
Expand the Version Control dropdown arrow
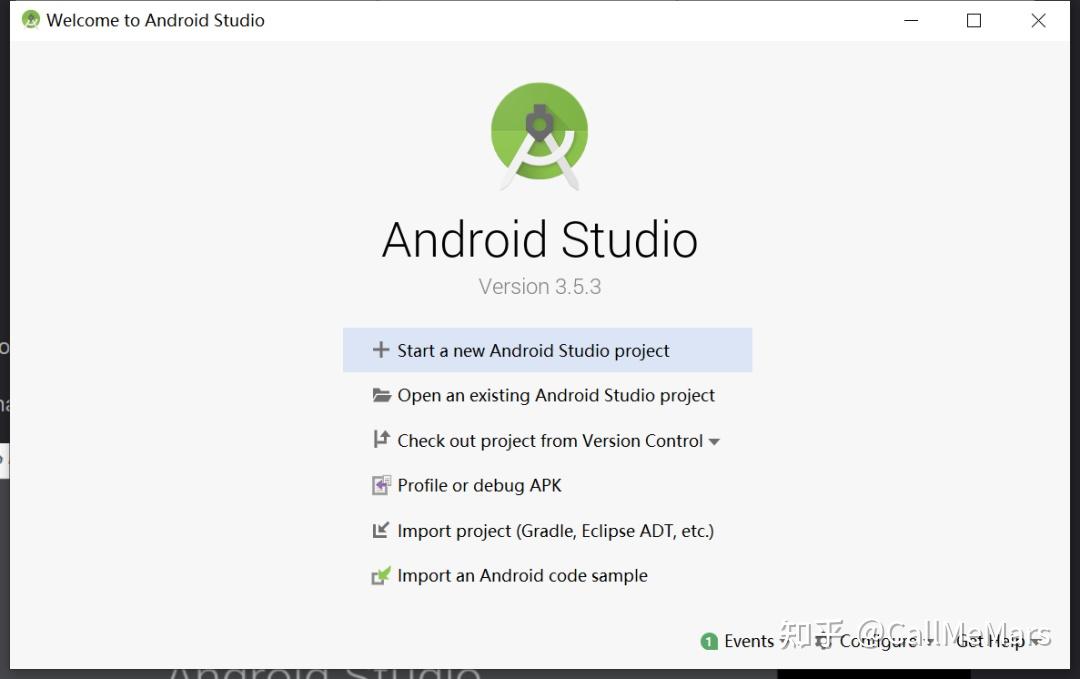(x=714, y=442)
